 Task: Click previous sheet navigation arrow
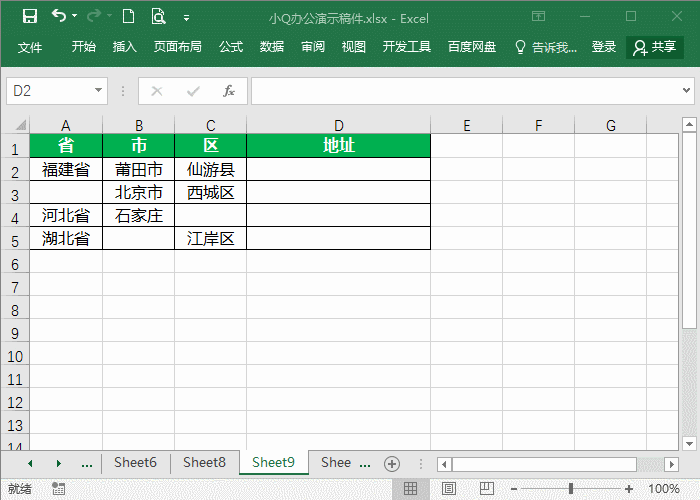tap(30, 464)
